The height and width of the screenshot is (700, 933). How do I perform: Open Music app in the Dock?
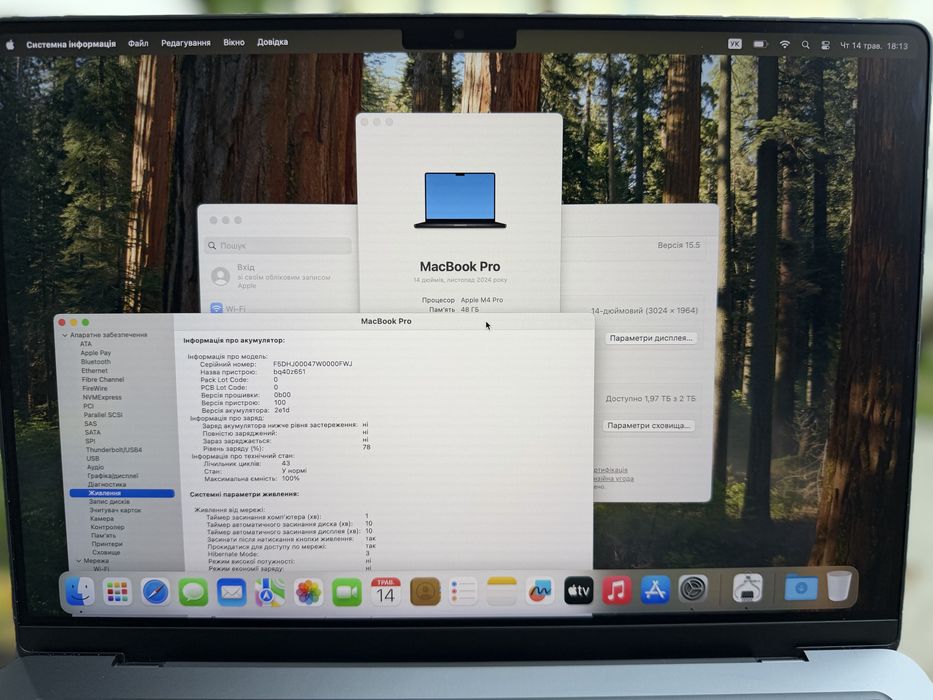616,590
